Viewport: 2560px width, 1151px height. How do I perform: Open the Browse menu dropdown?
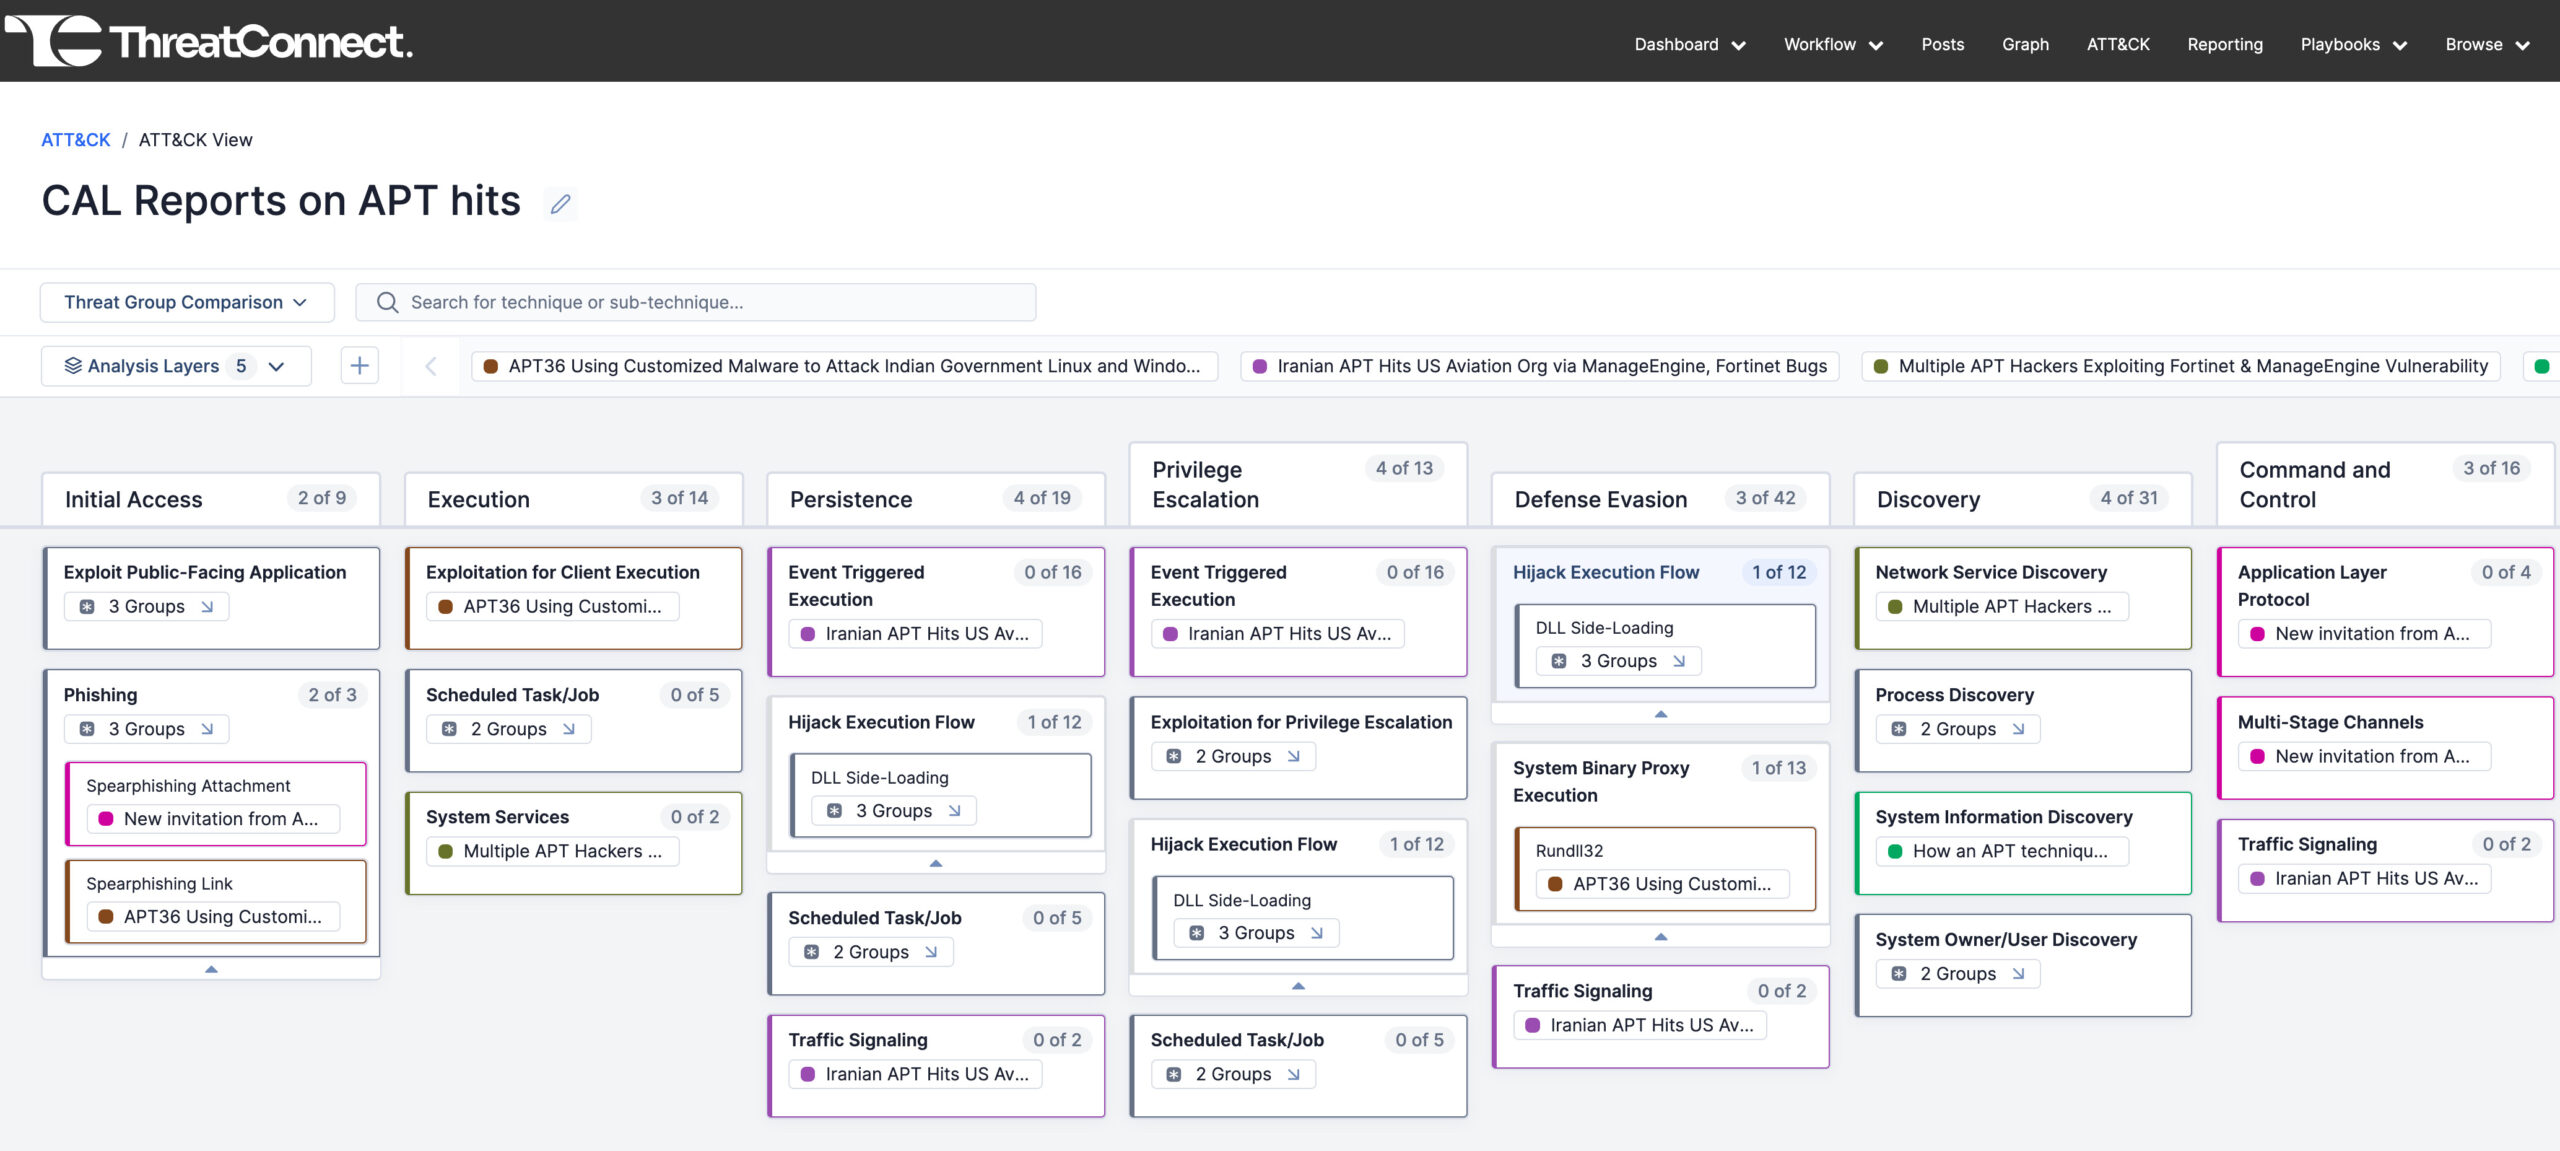tap(2487, 44)
